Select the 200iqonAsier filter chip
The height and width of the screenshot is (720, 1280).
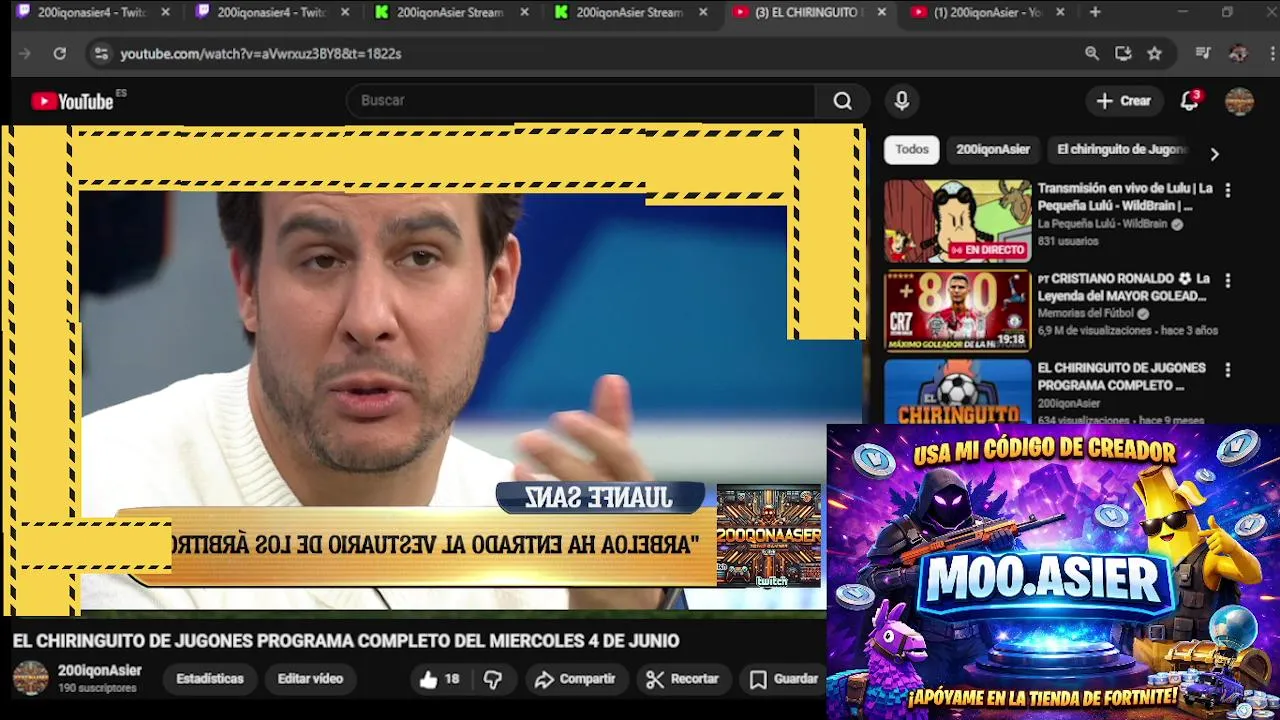pyautogui.click(x=992, y=150)
